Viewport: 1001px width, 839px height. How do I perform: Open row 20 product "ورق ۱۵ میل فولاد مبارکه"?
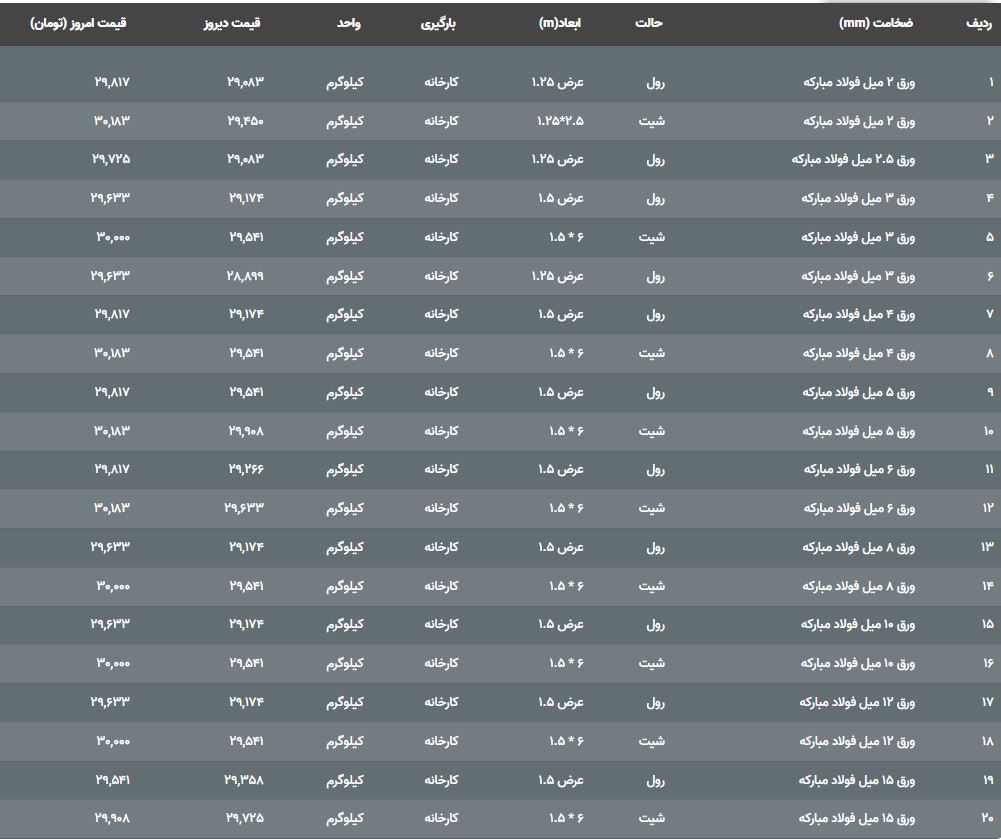(x=857, y=819)
